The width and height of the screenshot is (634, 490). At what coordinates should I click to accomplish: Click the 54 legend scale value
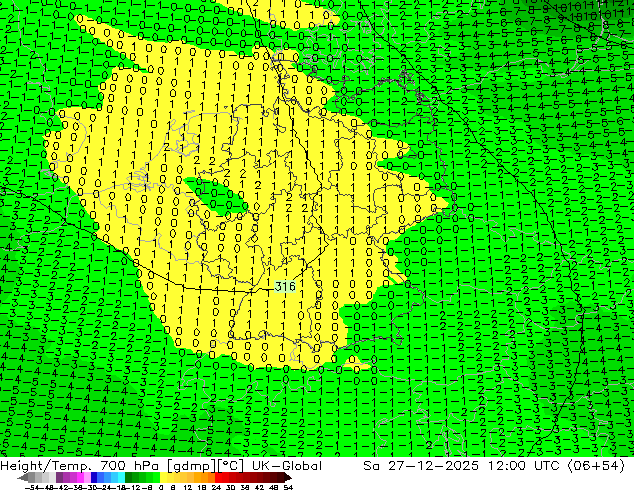pyautogui.click(x=288, y=487)
